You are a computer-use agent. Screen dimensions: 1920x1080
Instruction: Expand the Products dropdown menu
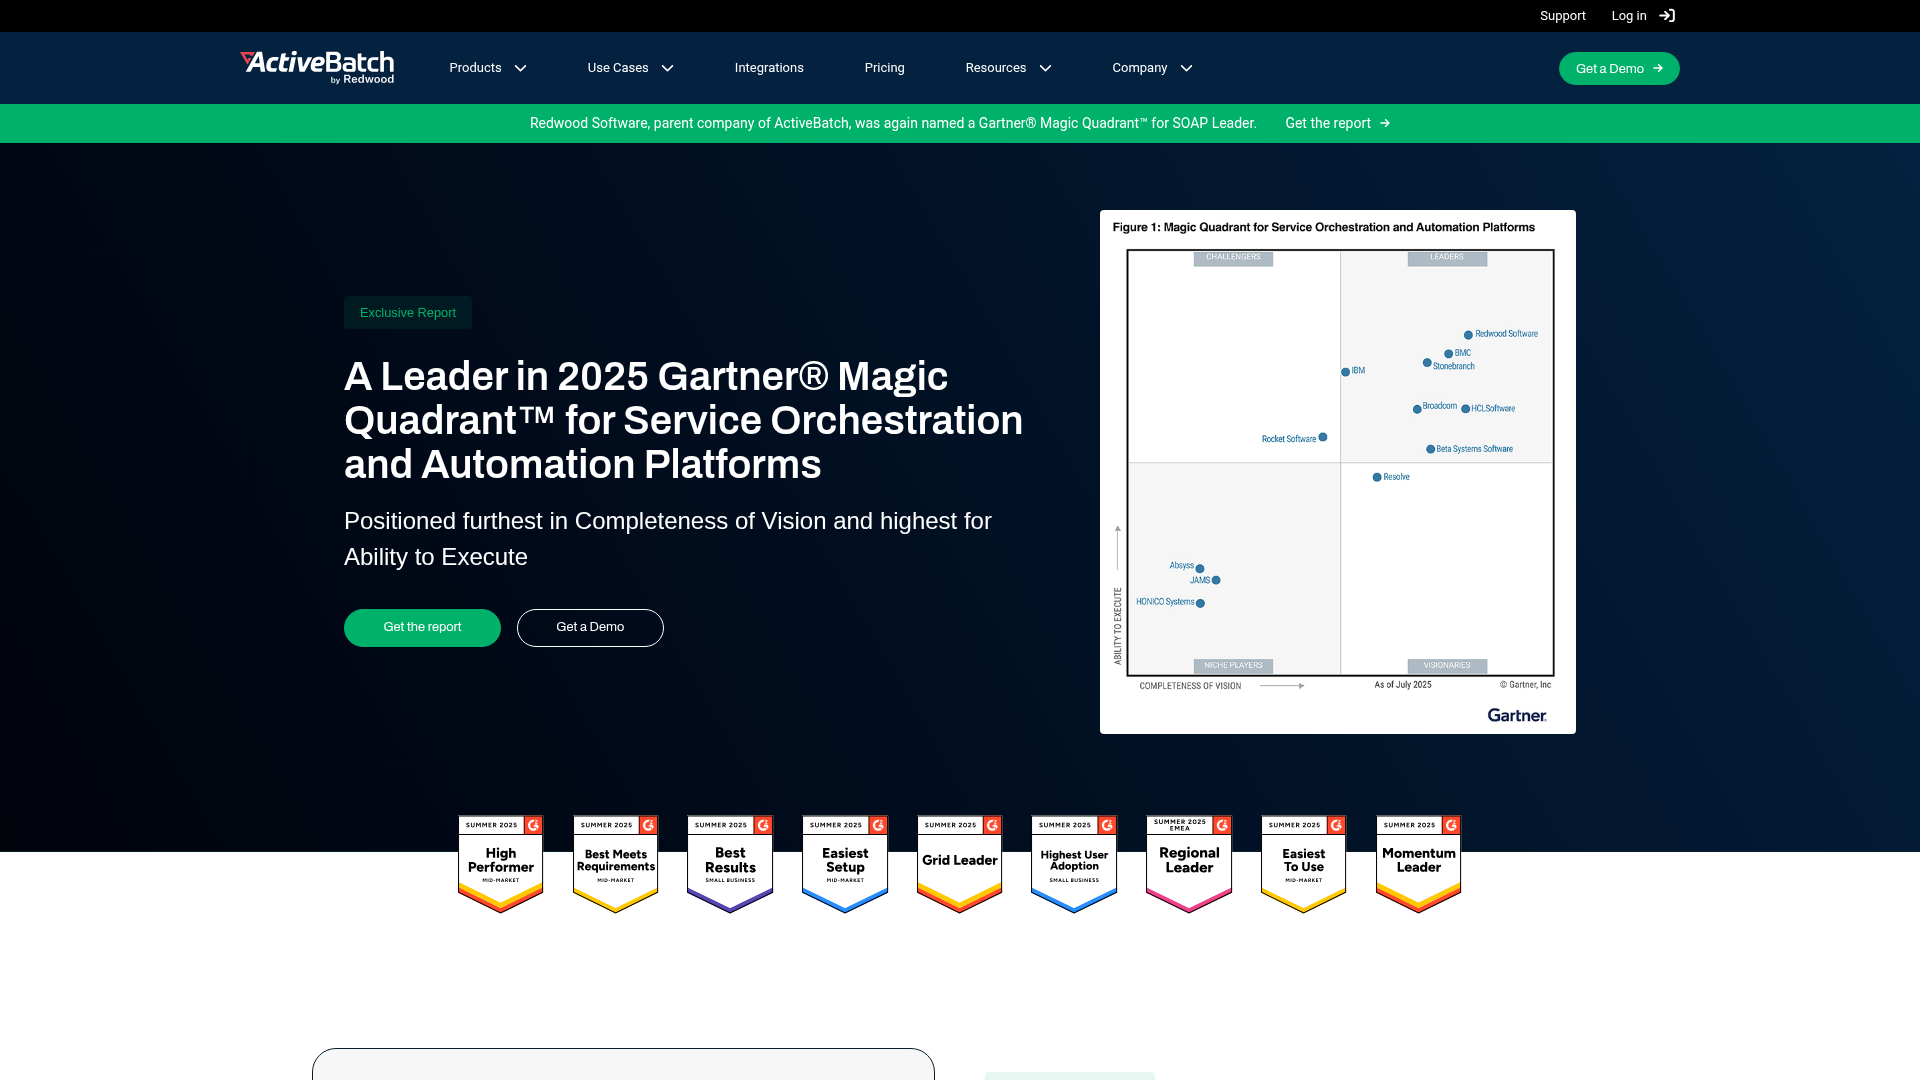(x=487, y=68)
